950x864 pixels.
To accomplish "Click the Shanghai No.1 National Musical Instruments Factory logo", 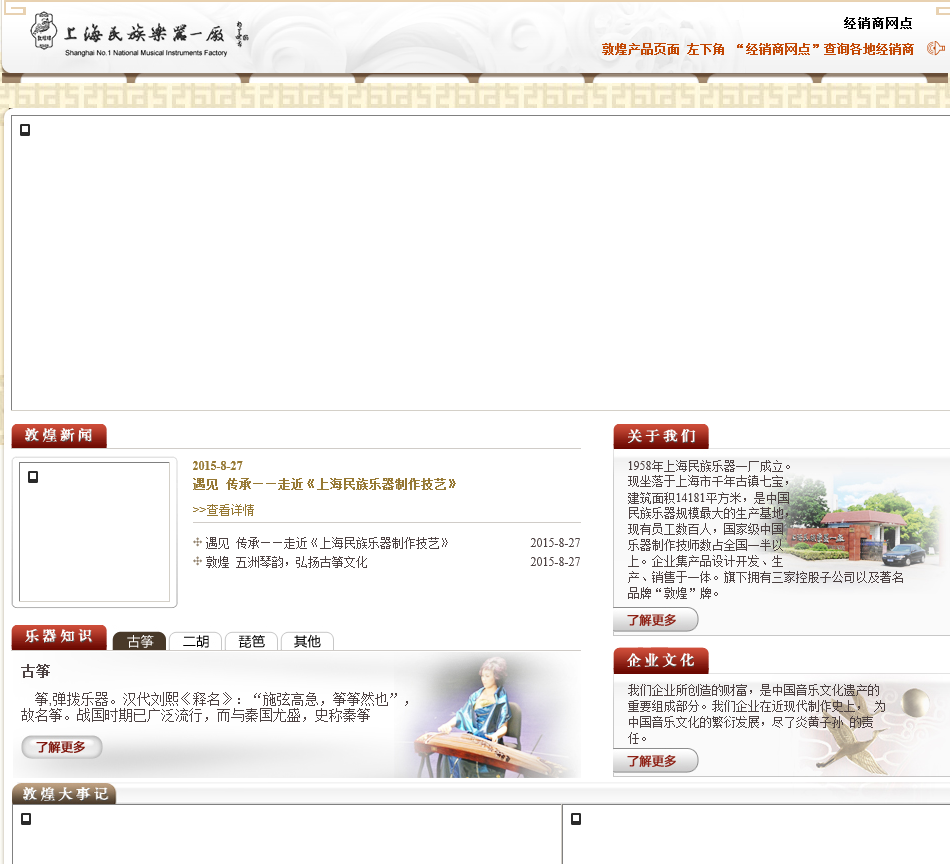I will coord(139,36).
